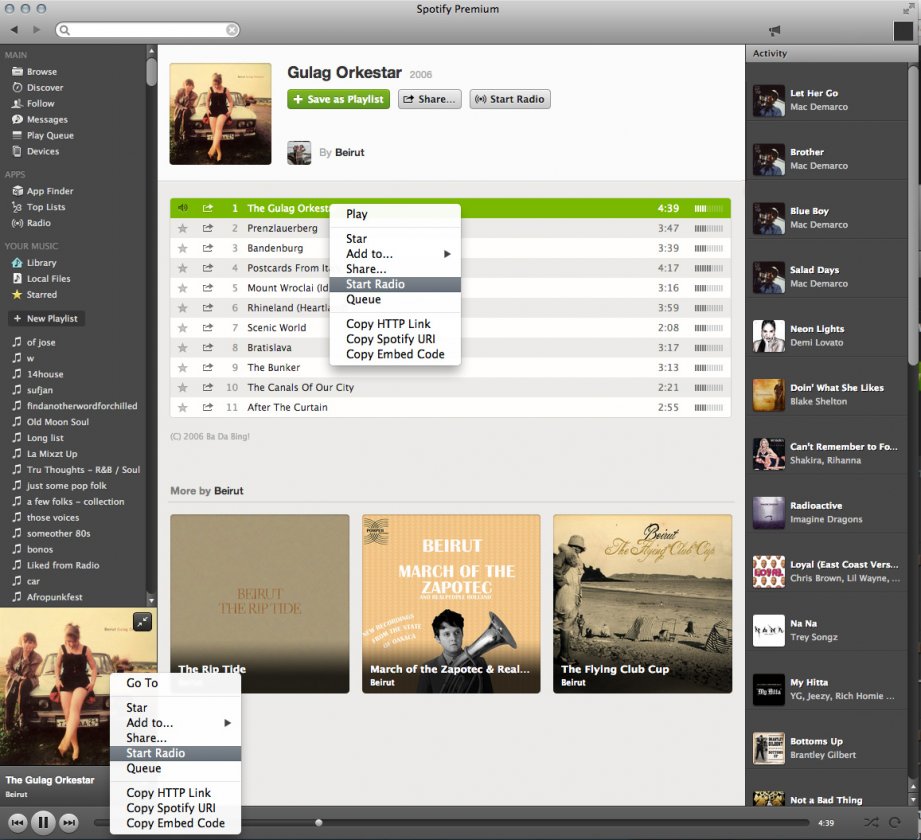The width and height of the screenshot is (921, 840).
Task: Star The Bunker track
Action: (183, 367)
